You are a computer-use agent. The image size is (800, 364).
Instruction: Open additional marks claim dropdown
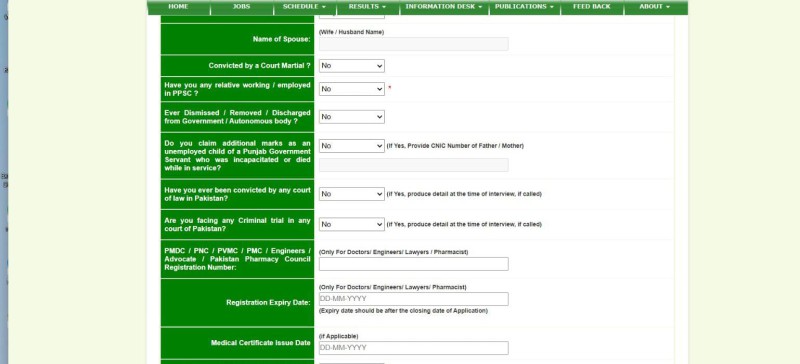(352, 146)
